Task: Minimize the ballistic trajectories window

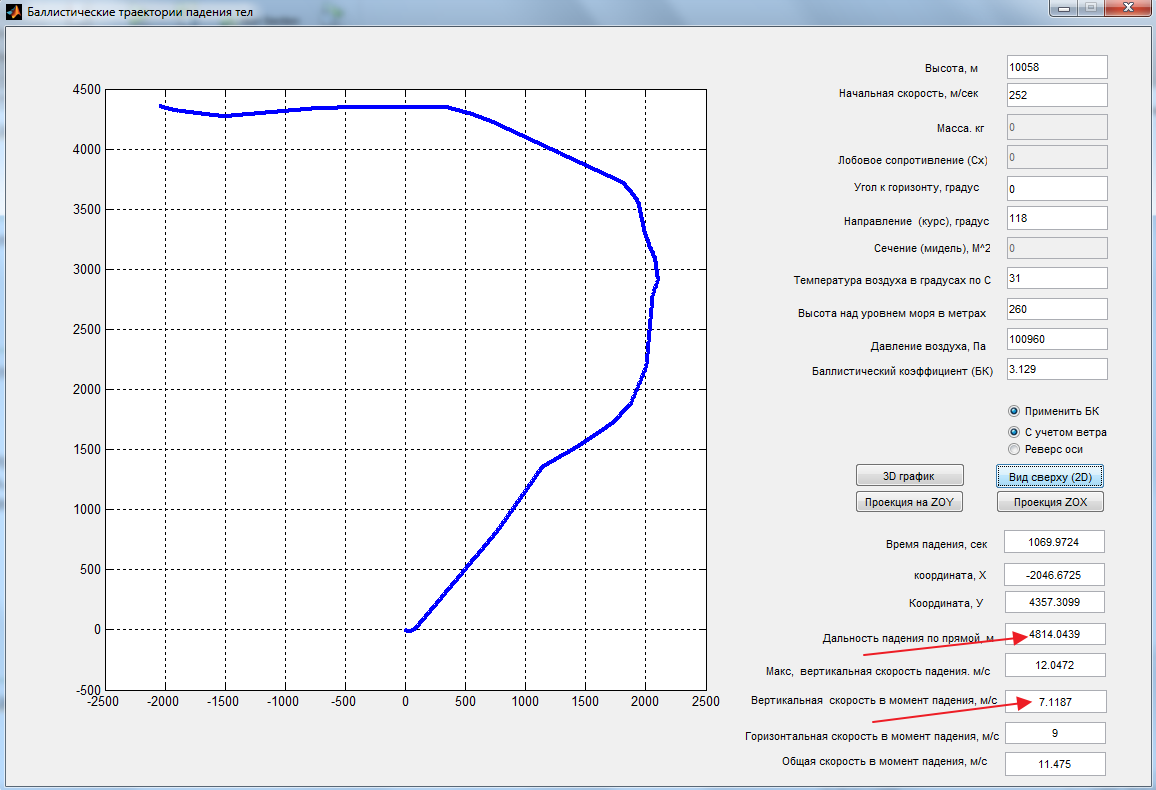Action: (1063, 8)
